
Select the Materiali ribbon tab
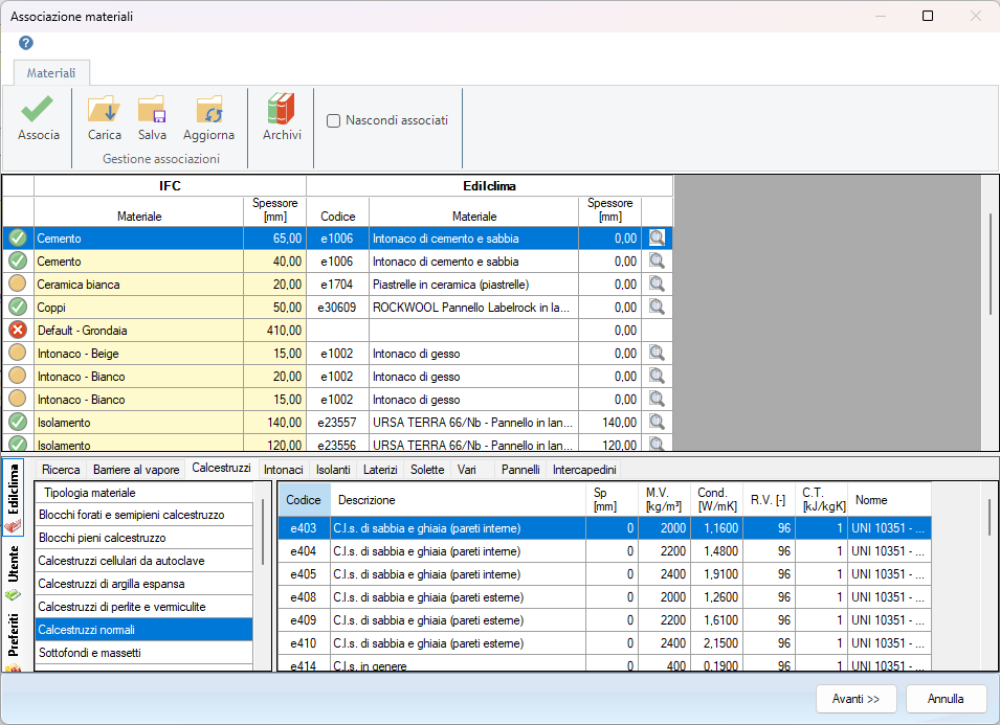(51, 73)
